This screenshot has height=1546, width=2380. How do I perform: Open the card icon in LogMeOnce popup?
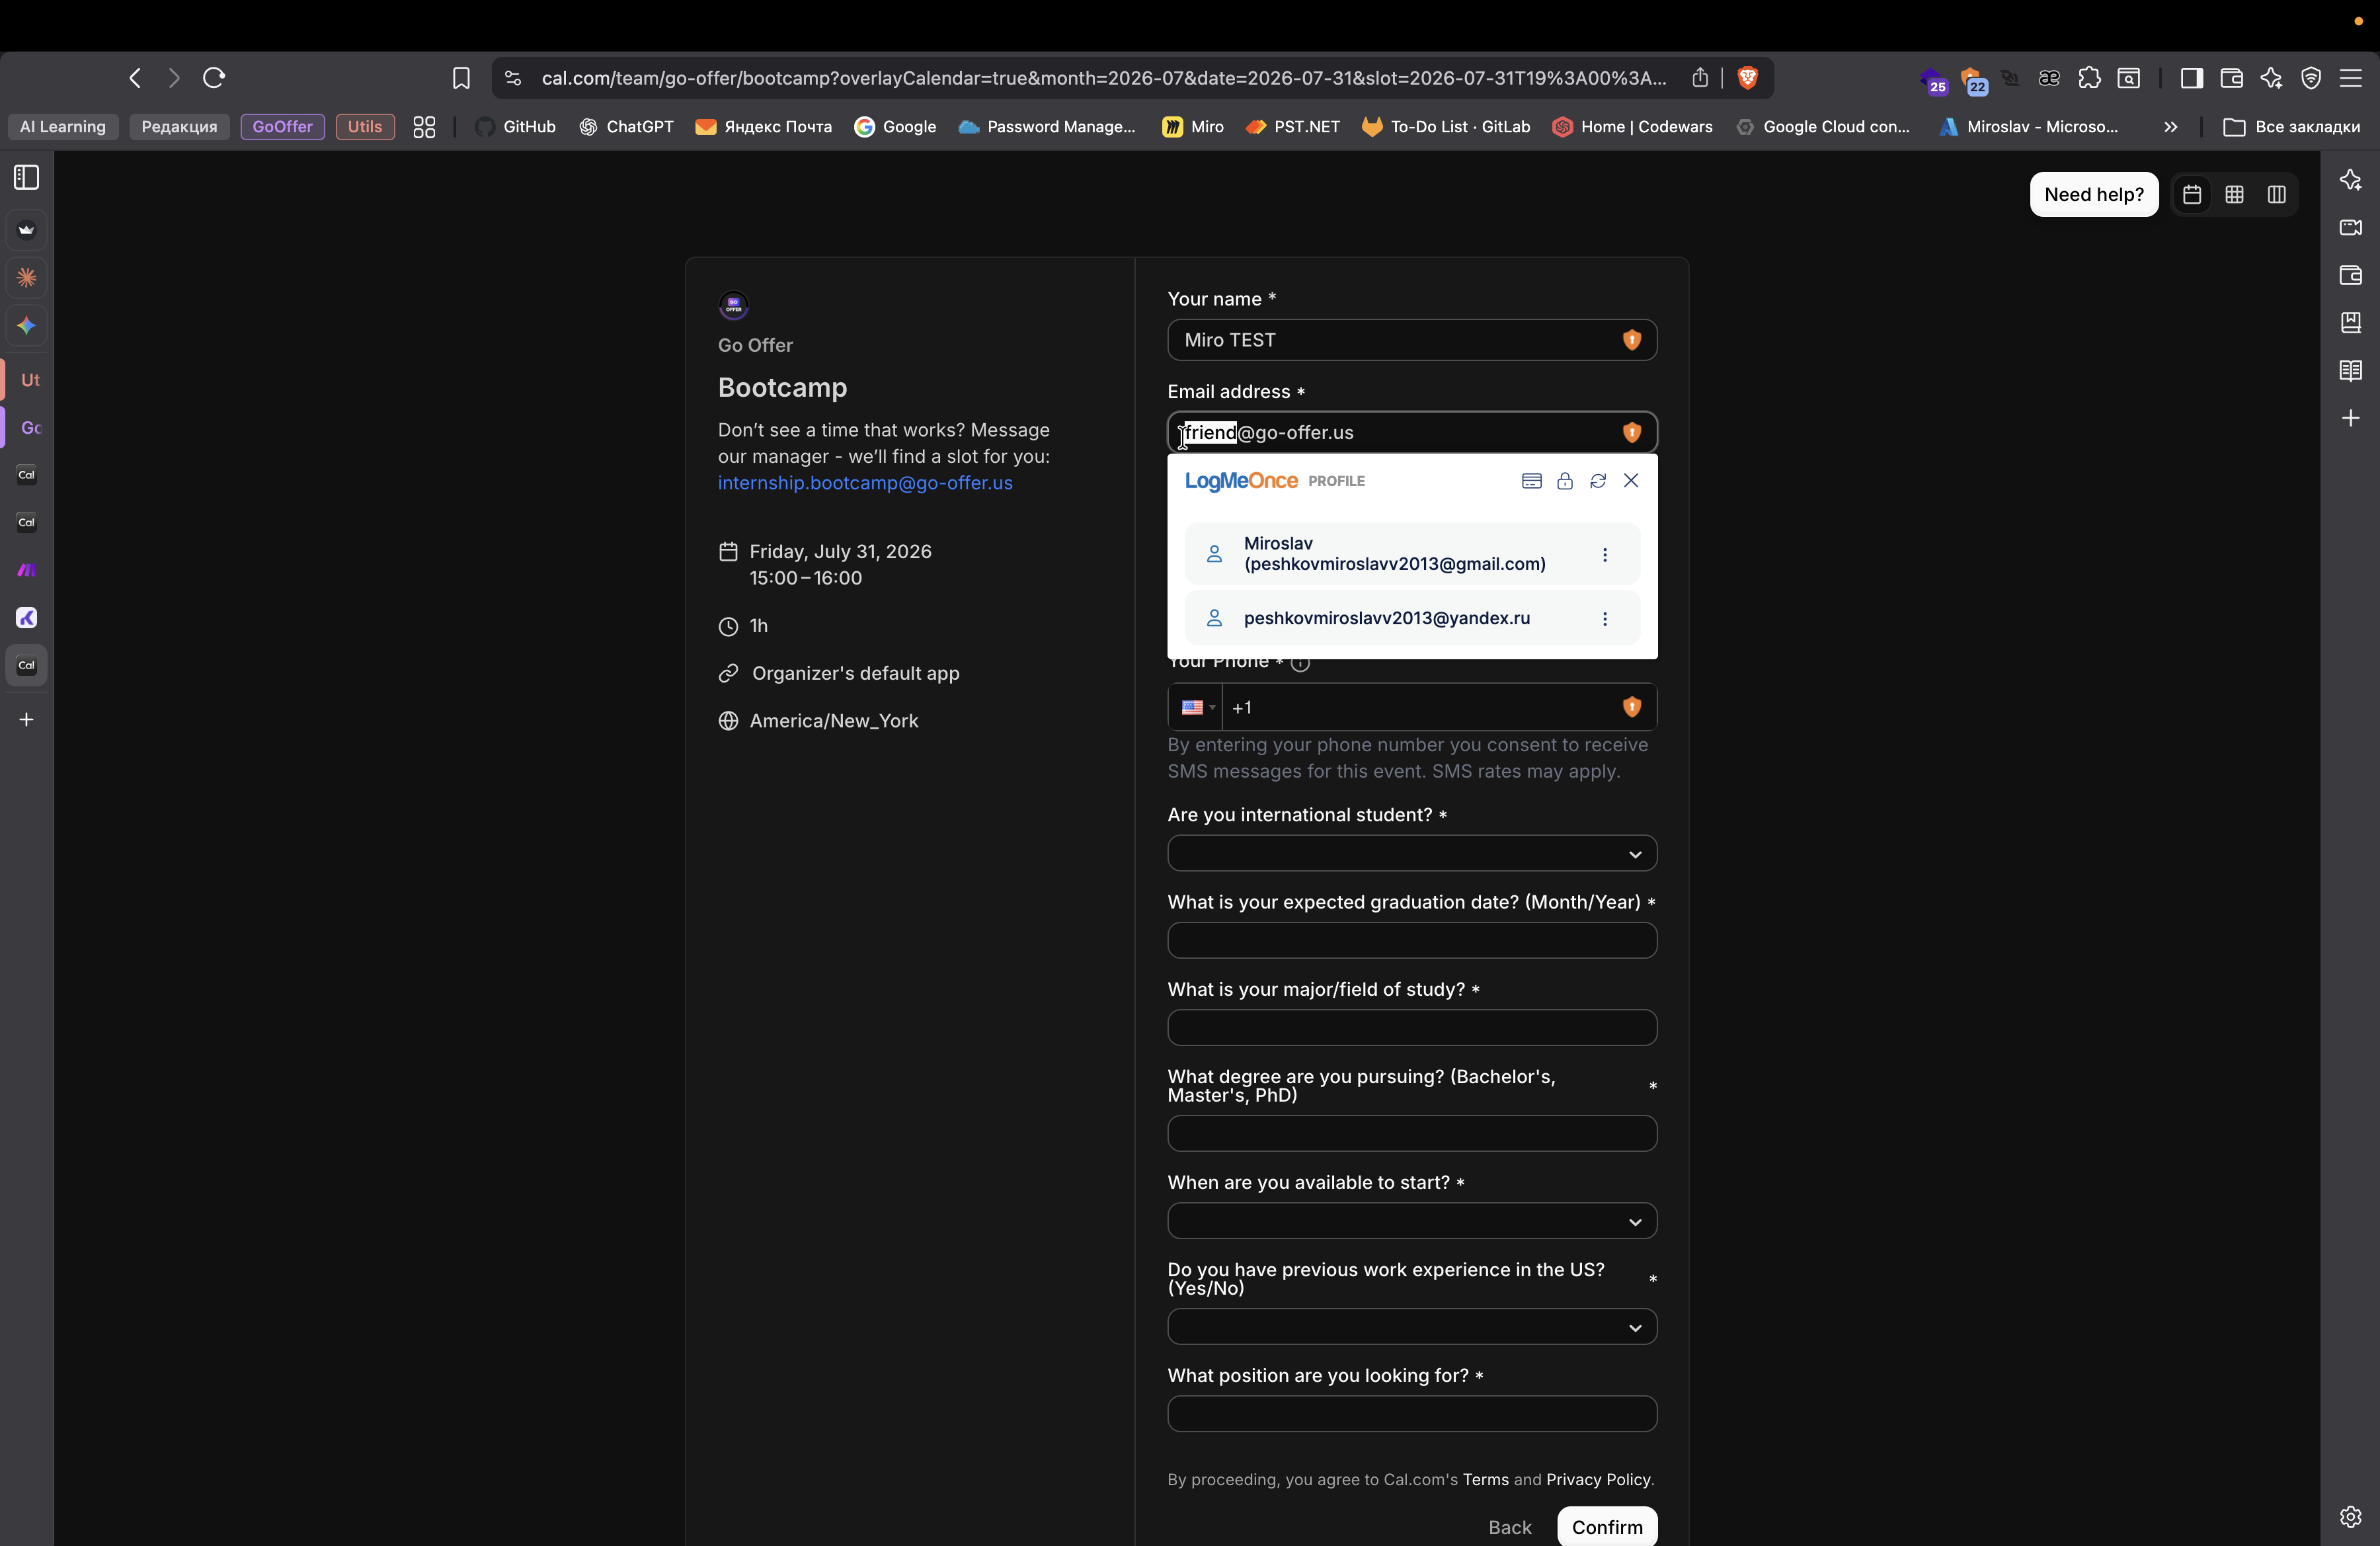click(1531, 481)
